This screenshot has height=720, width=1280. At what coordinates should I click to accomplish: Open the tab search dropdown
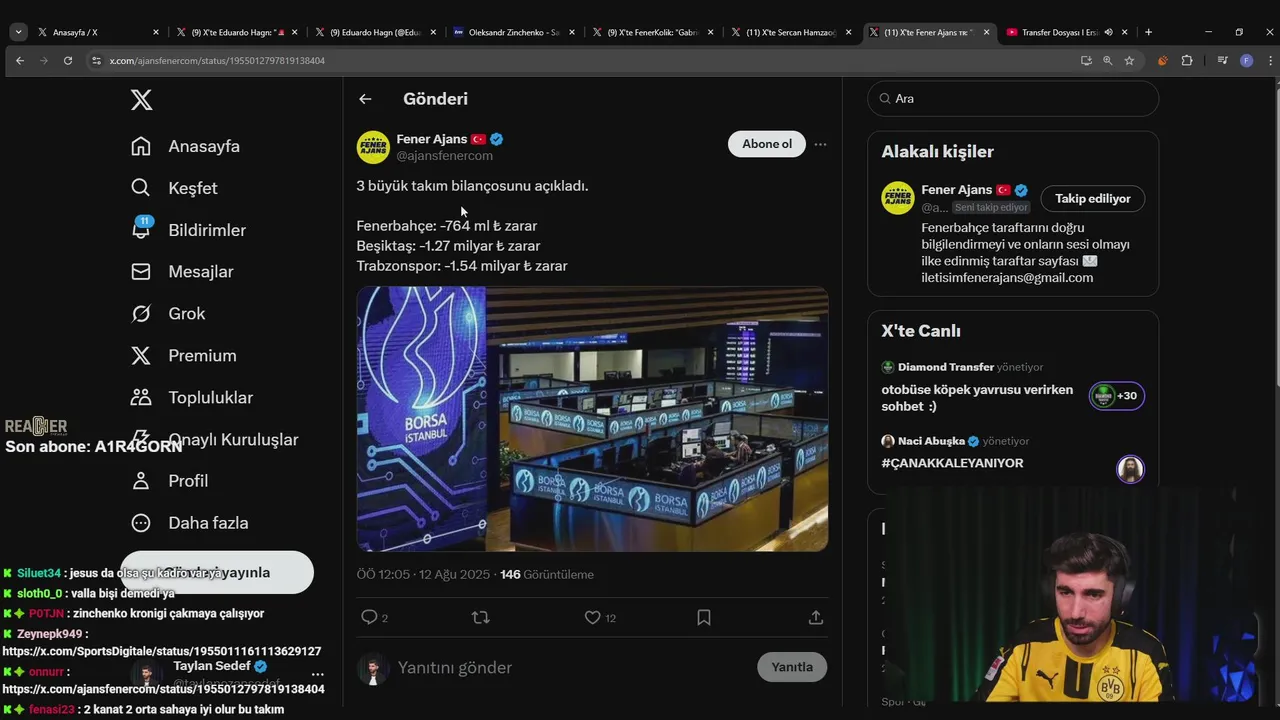18,32
